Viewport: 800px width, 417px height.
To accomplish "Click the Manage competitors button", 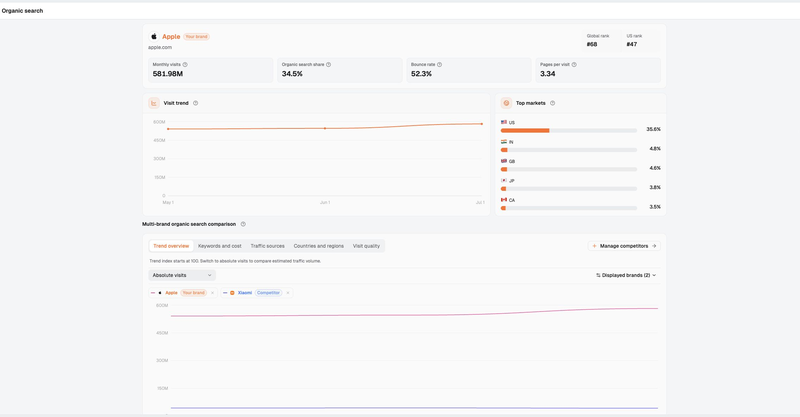I will tap(624, 246).
